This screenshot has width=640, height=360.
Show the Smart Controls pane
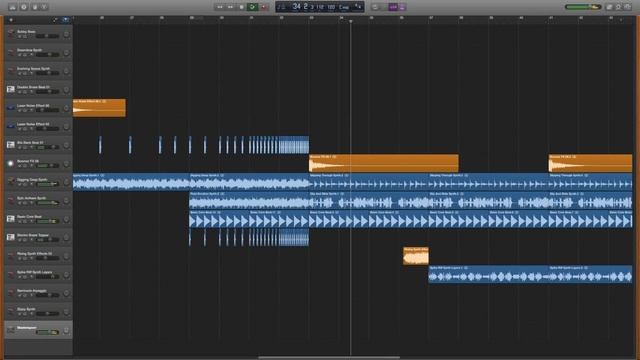click(35, 7)
